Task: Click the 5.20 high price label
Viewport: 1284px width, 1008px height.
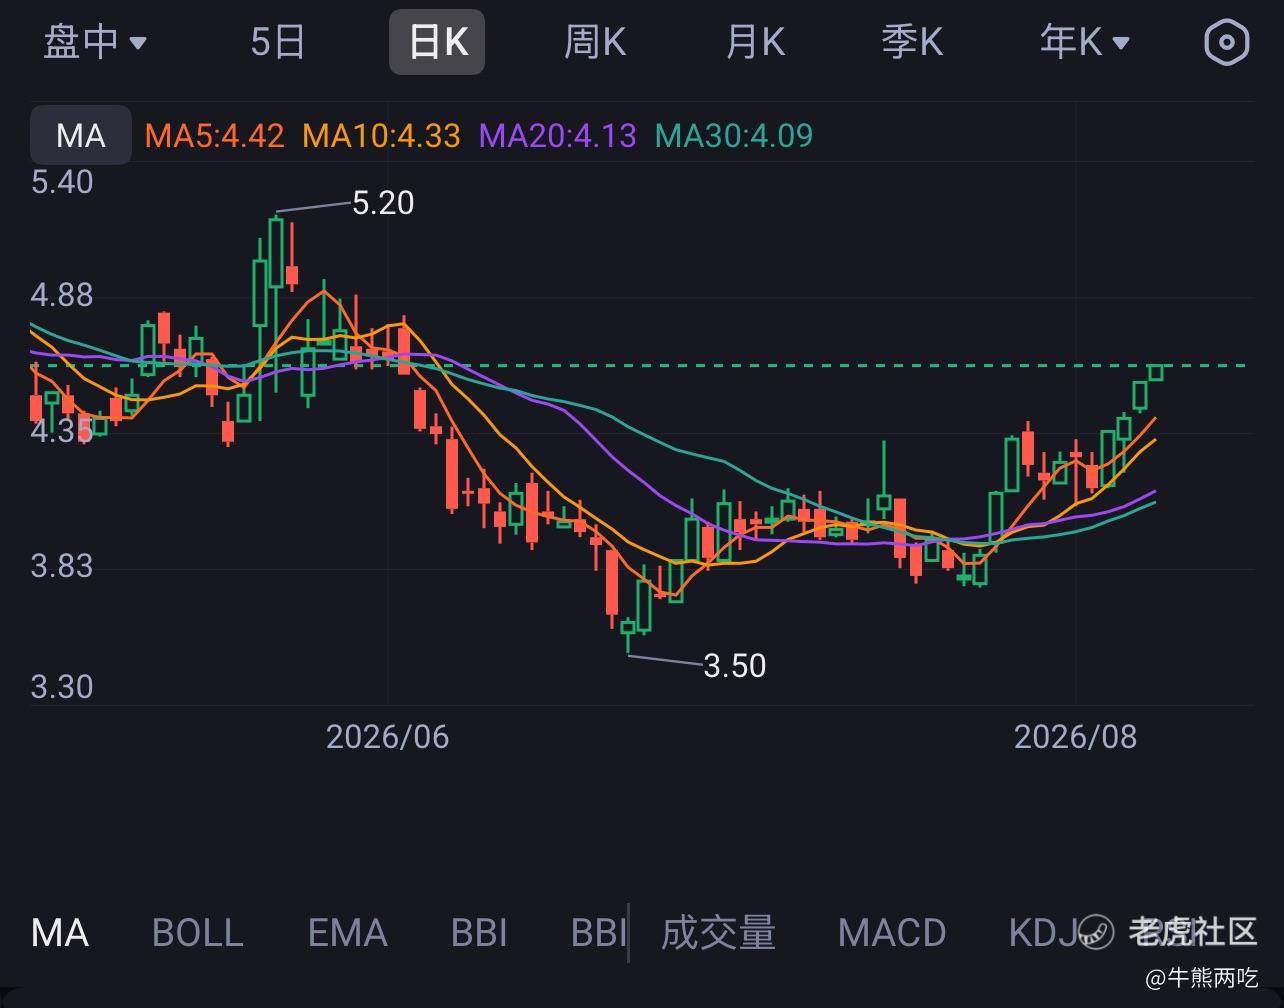Action: [x=383, y=203]
